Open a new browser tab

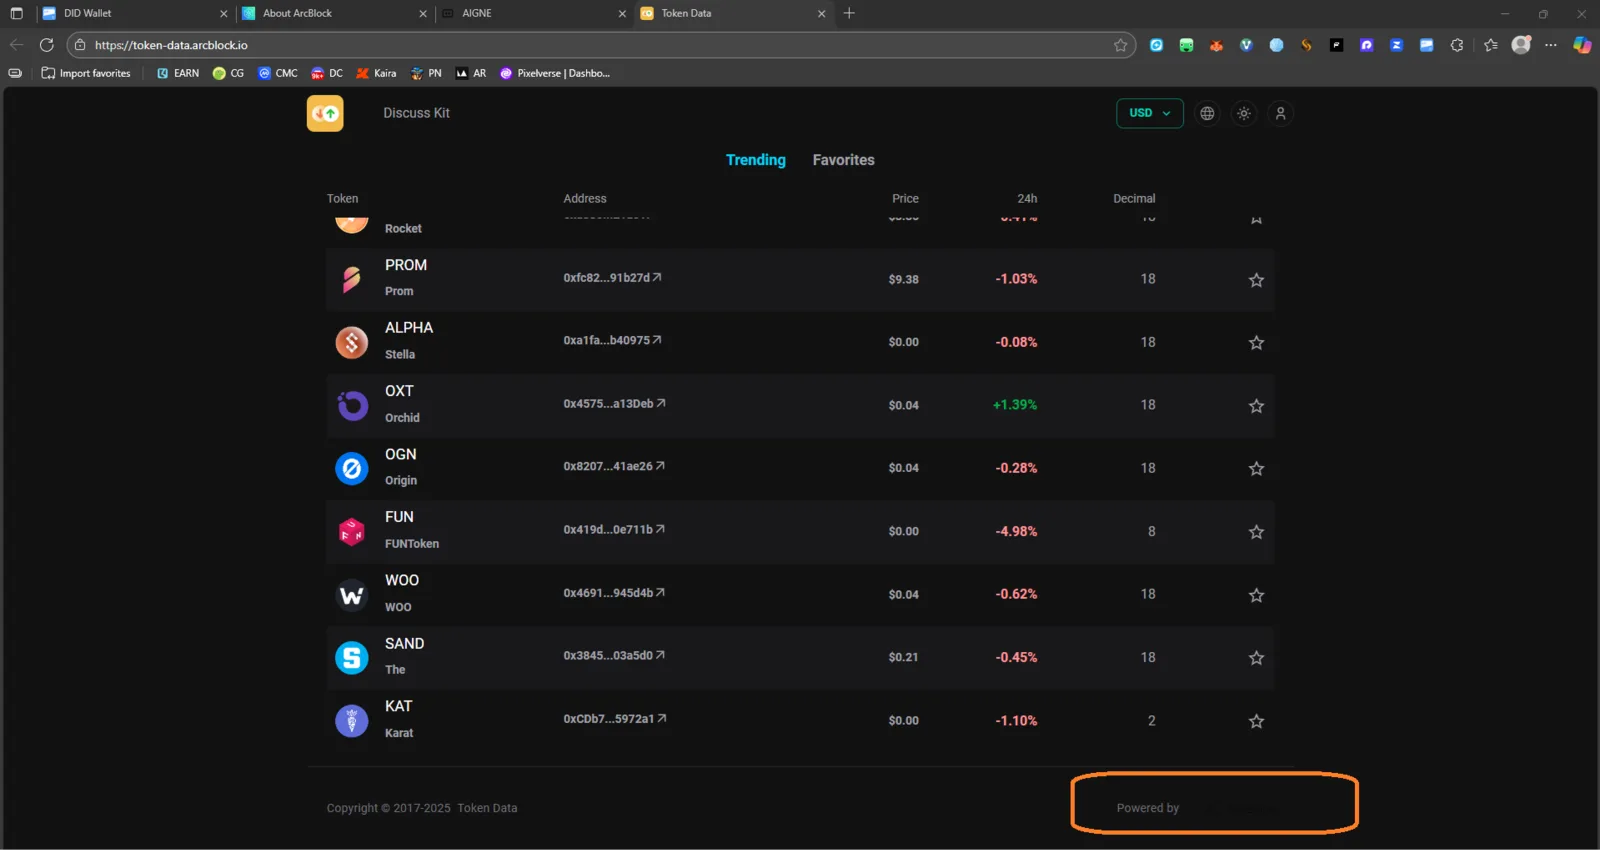coord(849,13)
